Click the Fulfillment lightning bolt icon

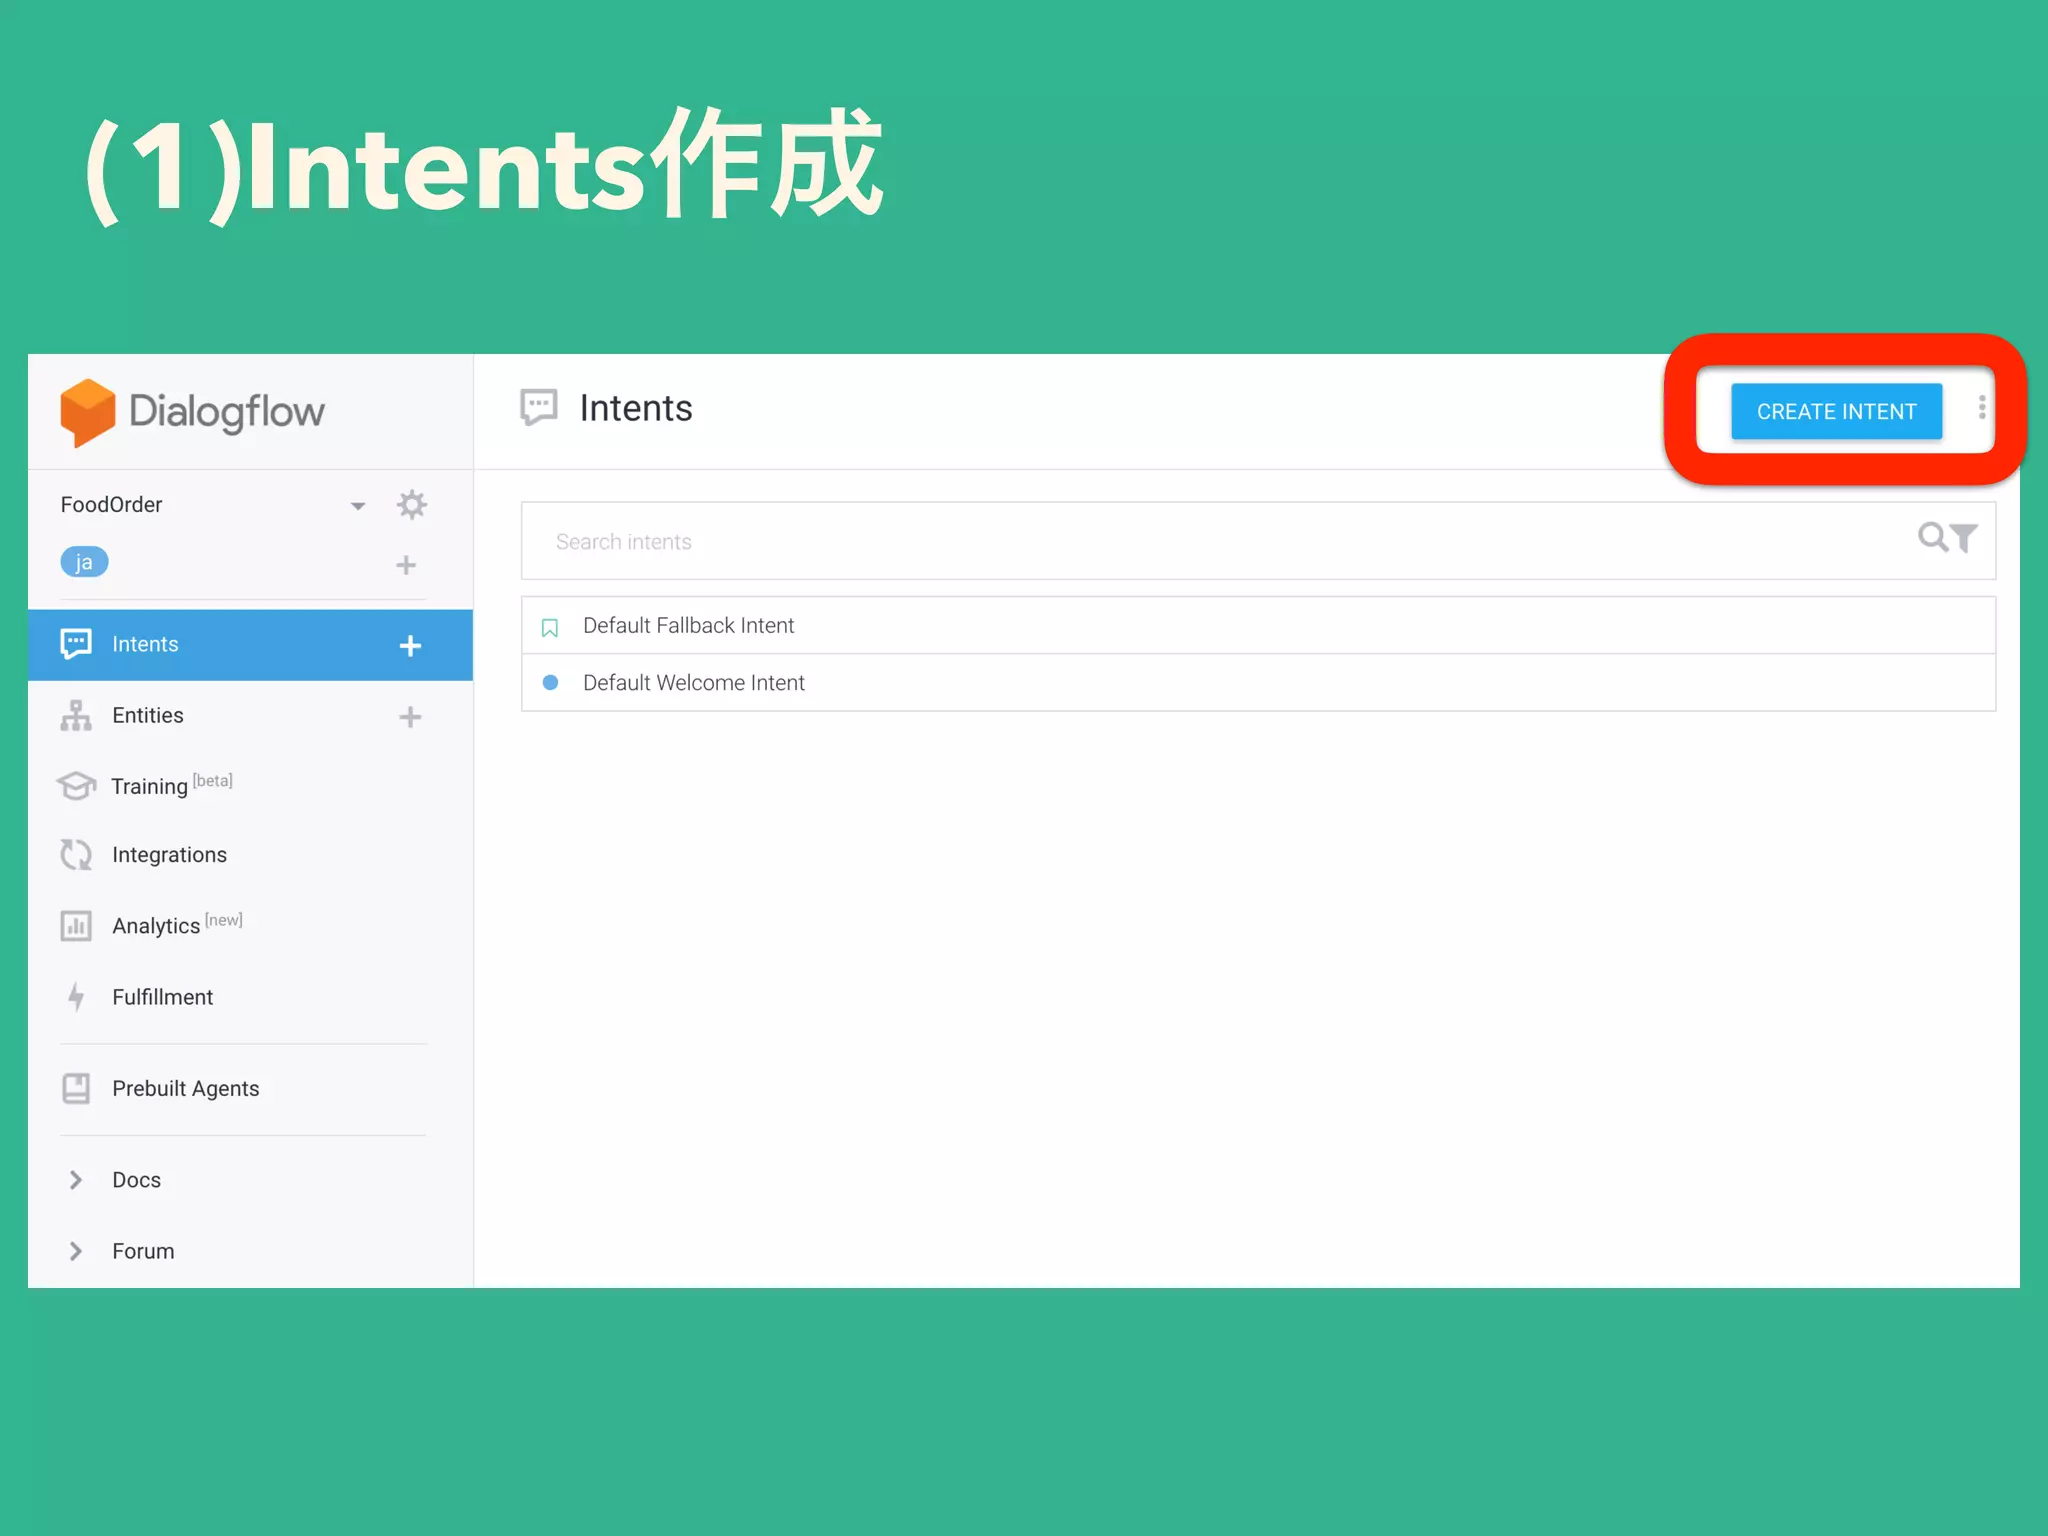click(76, 997)
